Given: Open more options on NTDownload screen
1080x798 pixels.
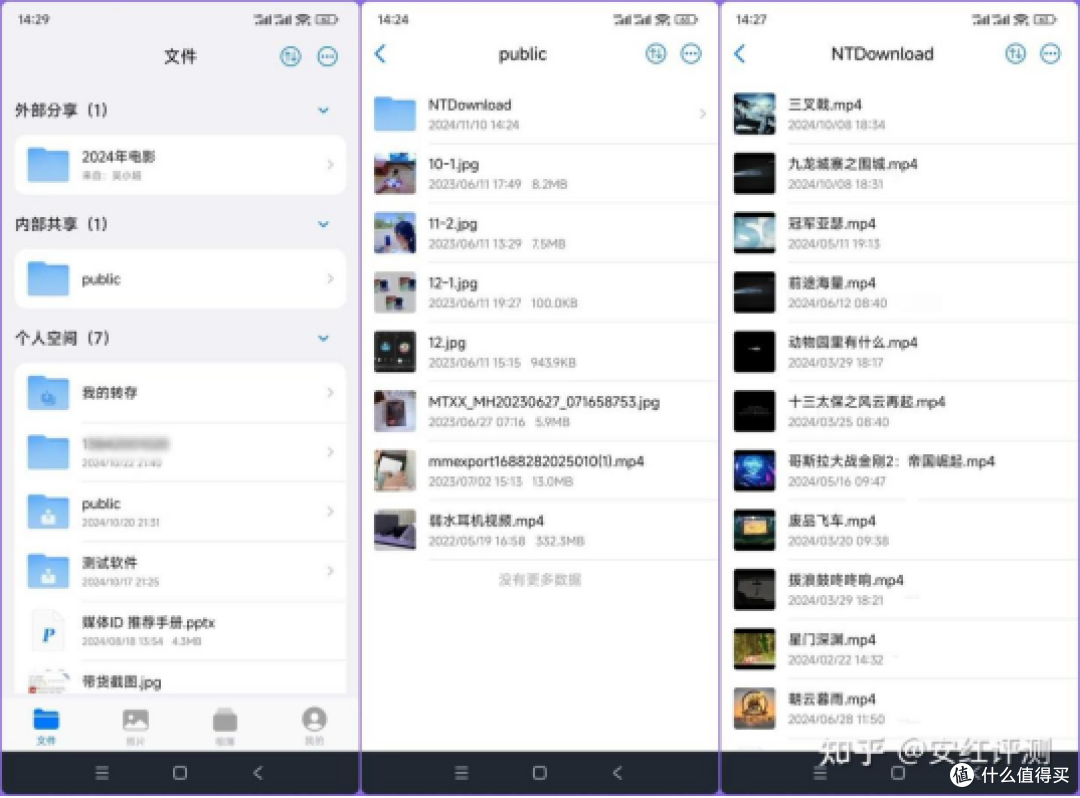Looking at the screenshot, I should coord(1050,54).
